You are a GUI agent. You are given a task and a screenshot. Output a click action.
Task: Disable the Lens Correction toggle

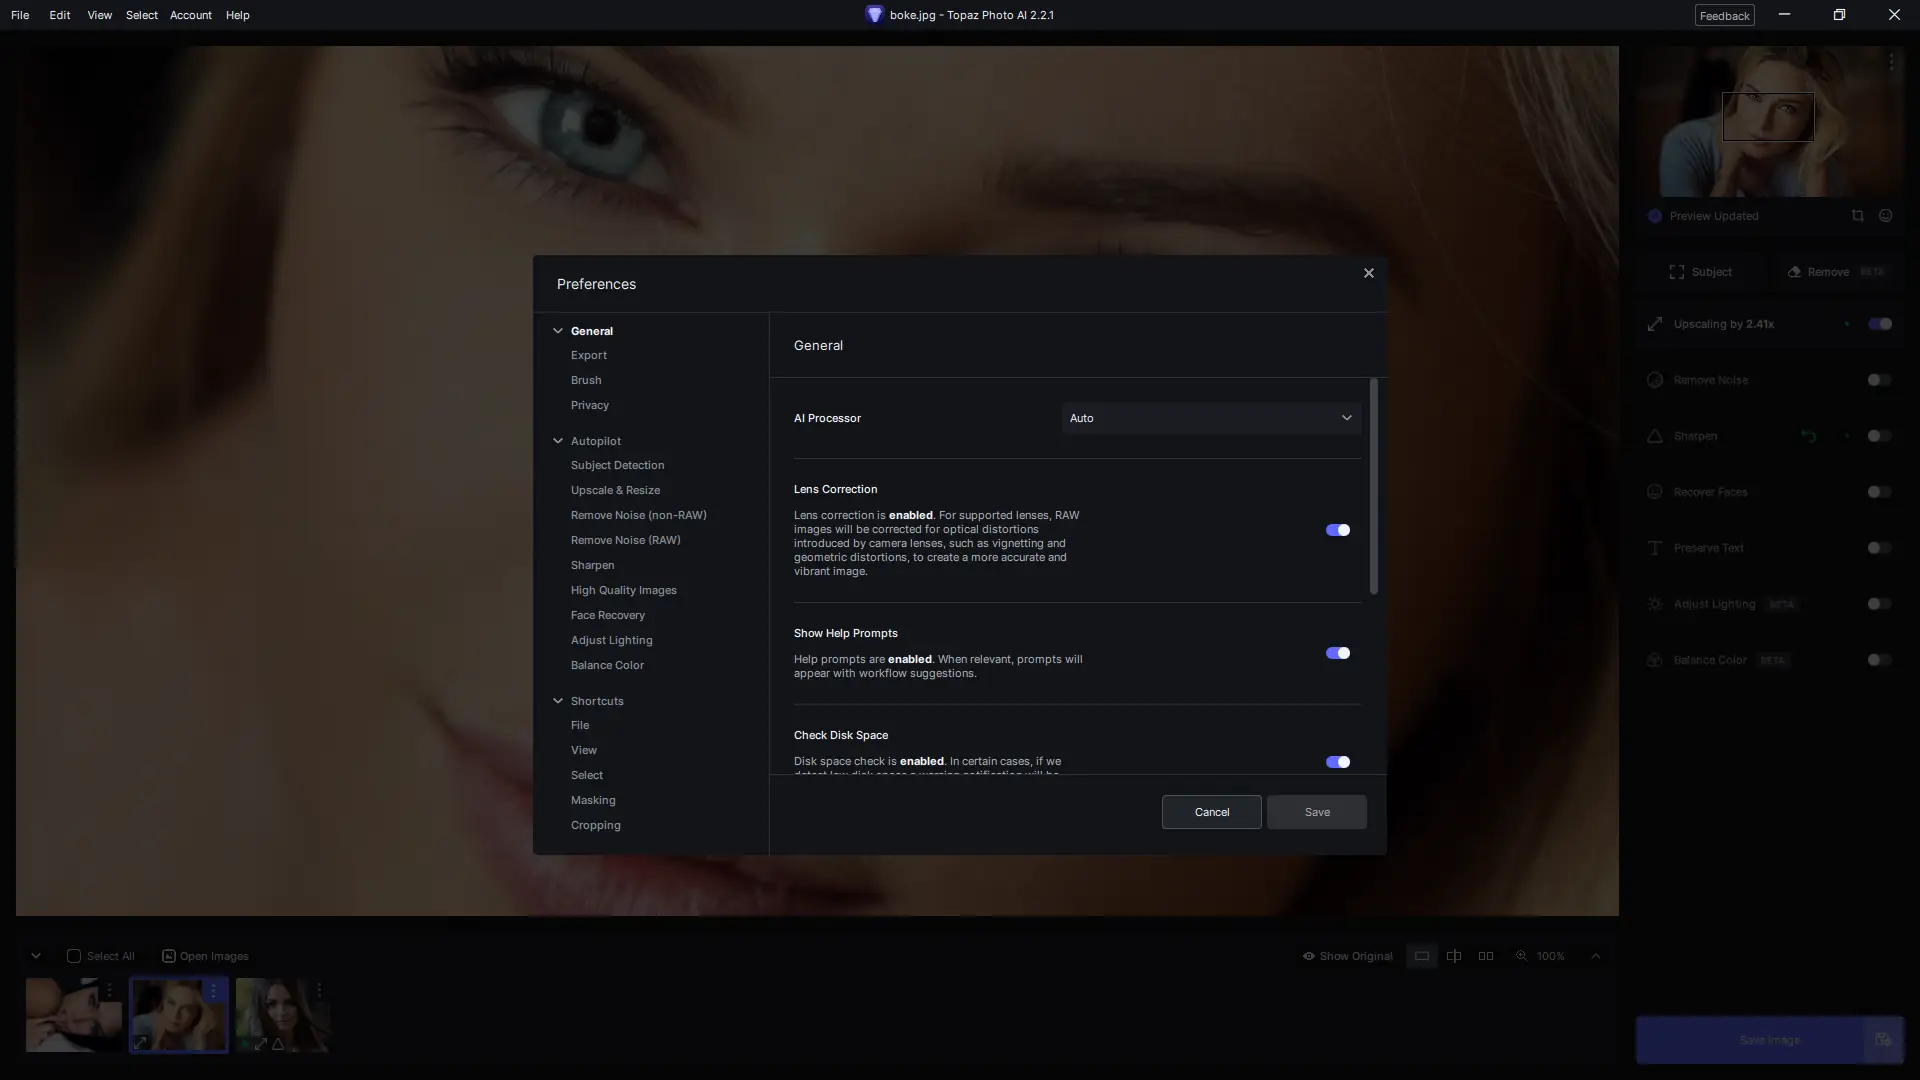click(x=1337, y=530)
